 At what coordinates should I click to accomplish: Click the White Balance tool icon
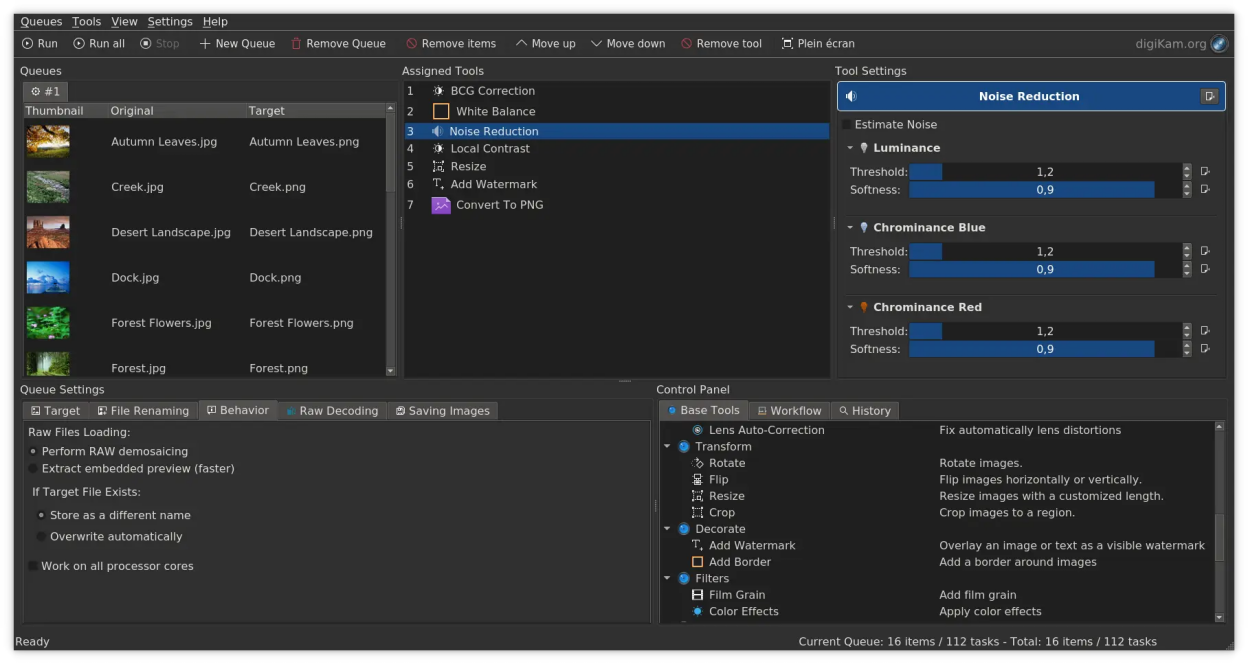pos(441,112)
